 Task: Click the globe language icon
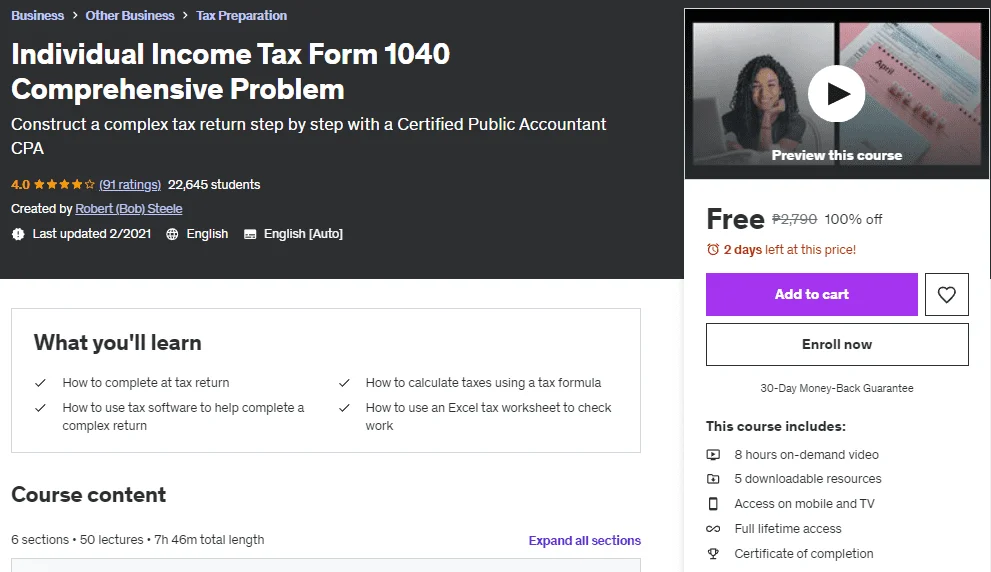click(172, 234)
